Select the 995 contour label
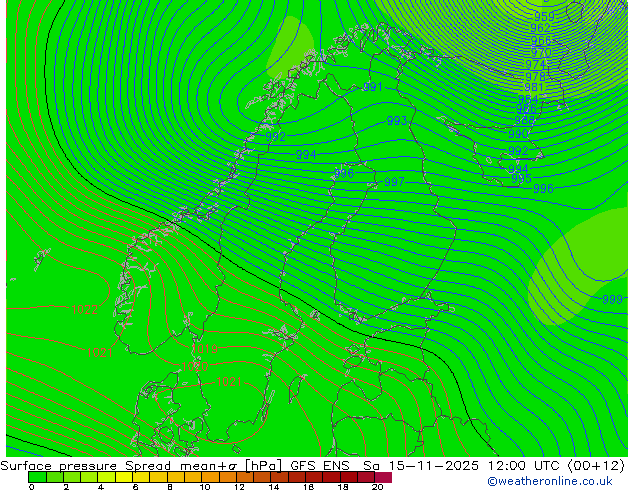 (521, 179)
